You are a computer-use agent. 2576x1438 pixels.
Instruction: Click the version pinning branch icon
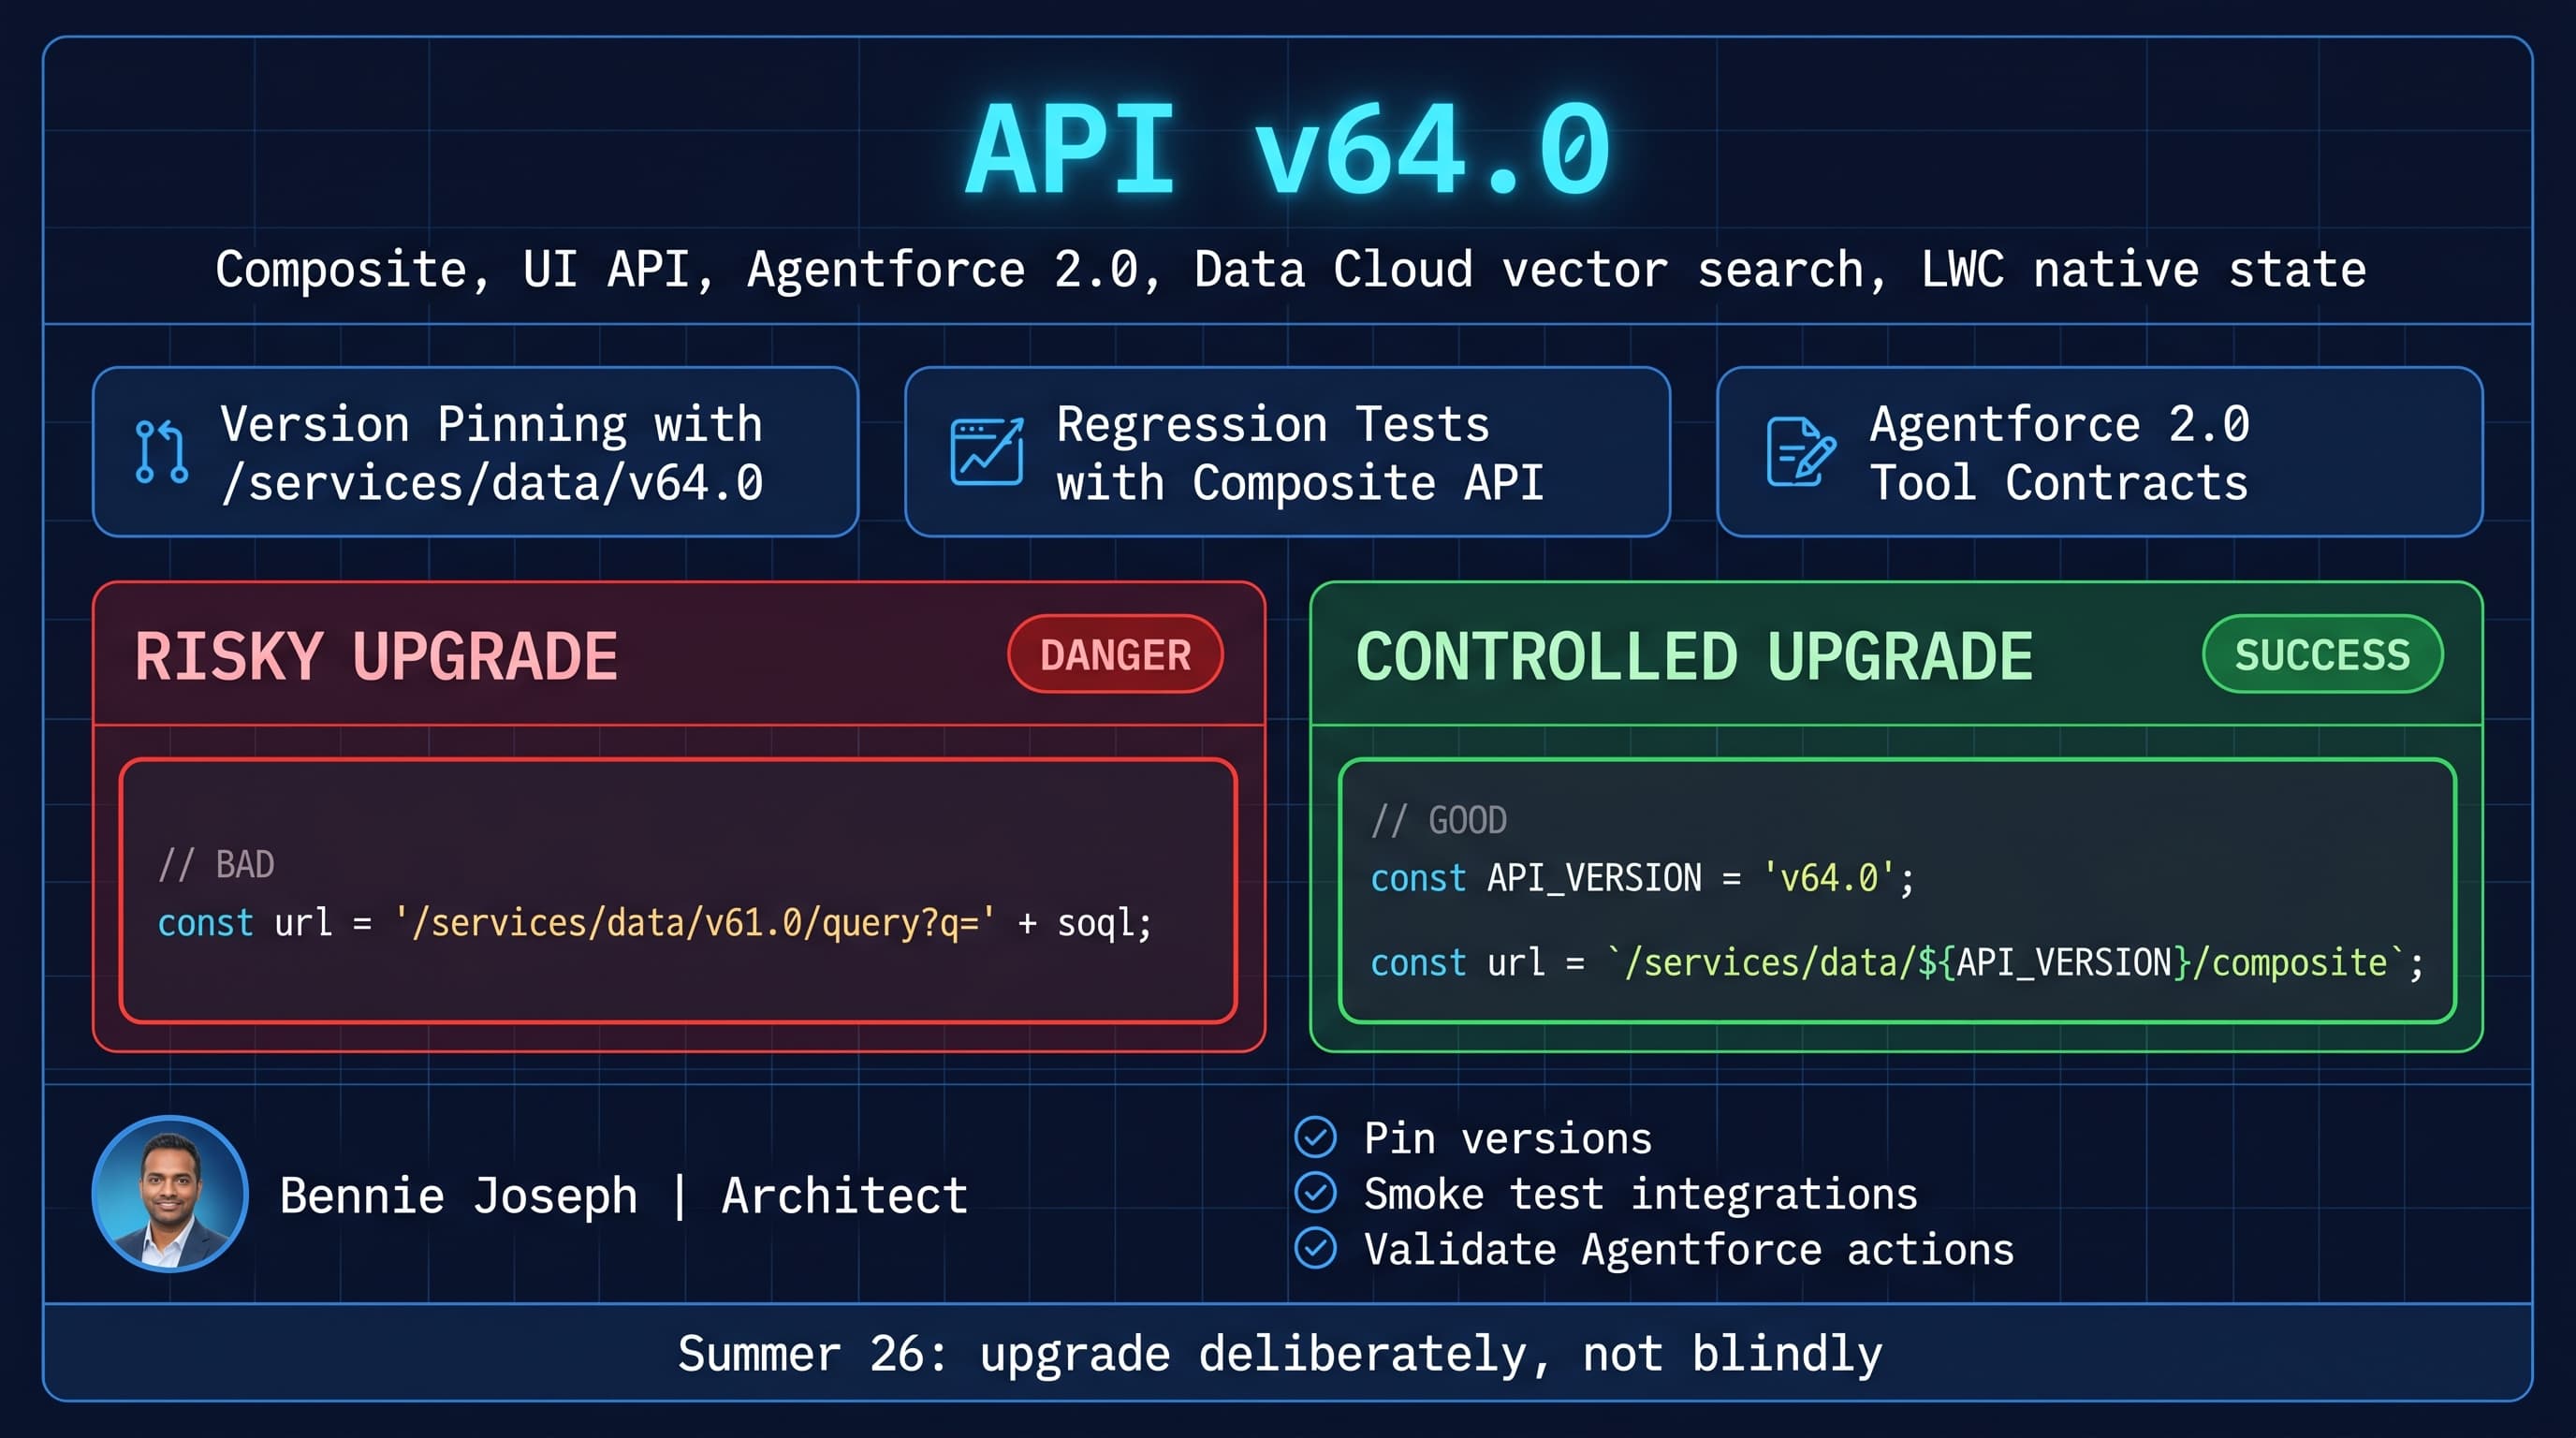pos(162,452)
